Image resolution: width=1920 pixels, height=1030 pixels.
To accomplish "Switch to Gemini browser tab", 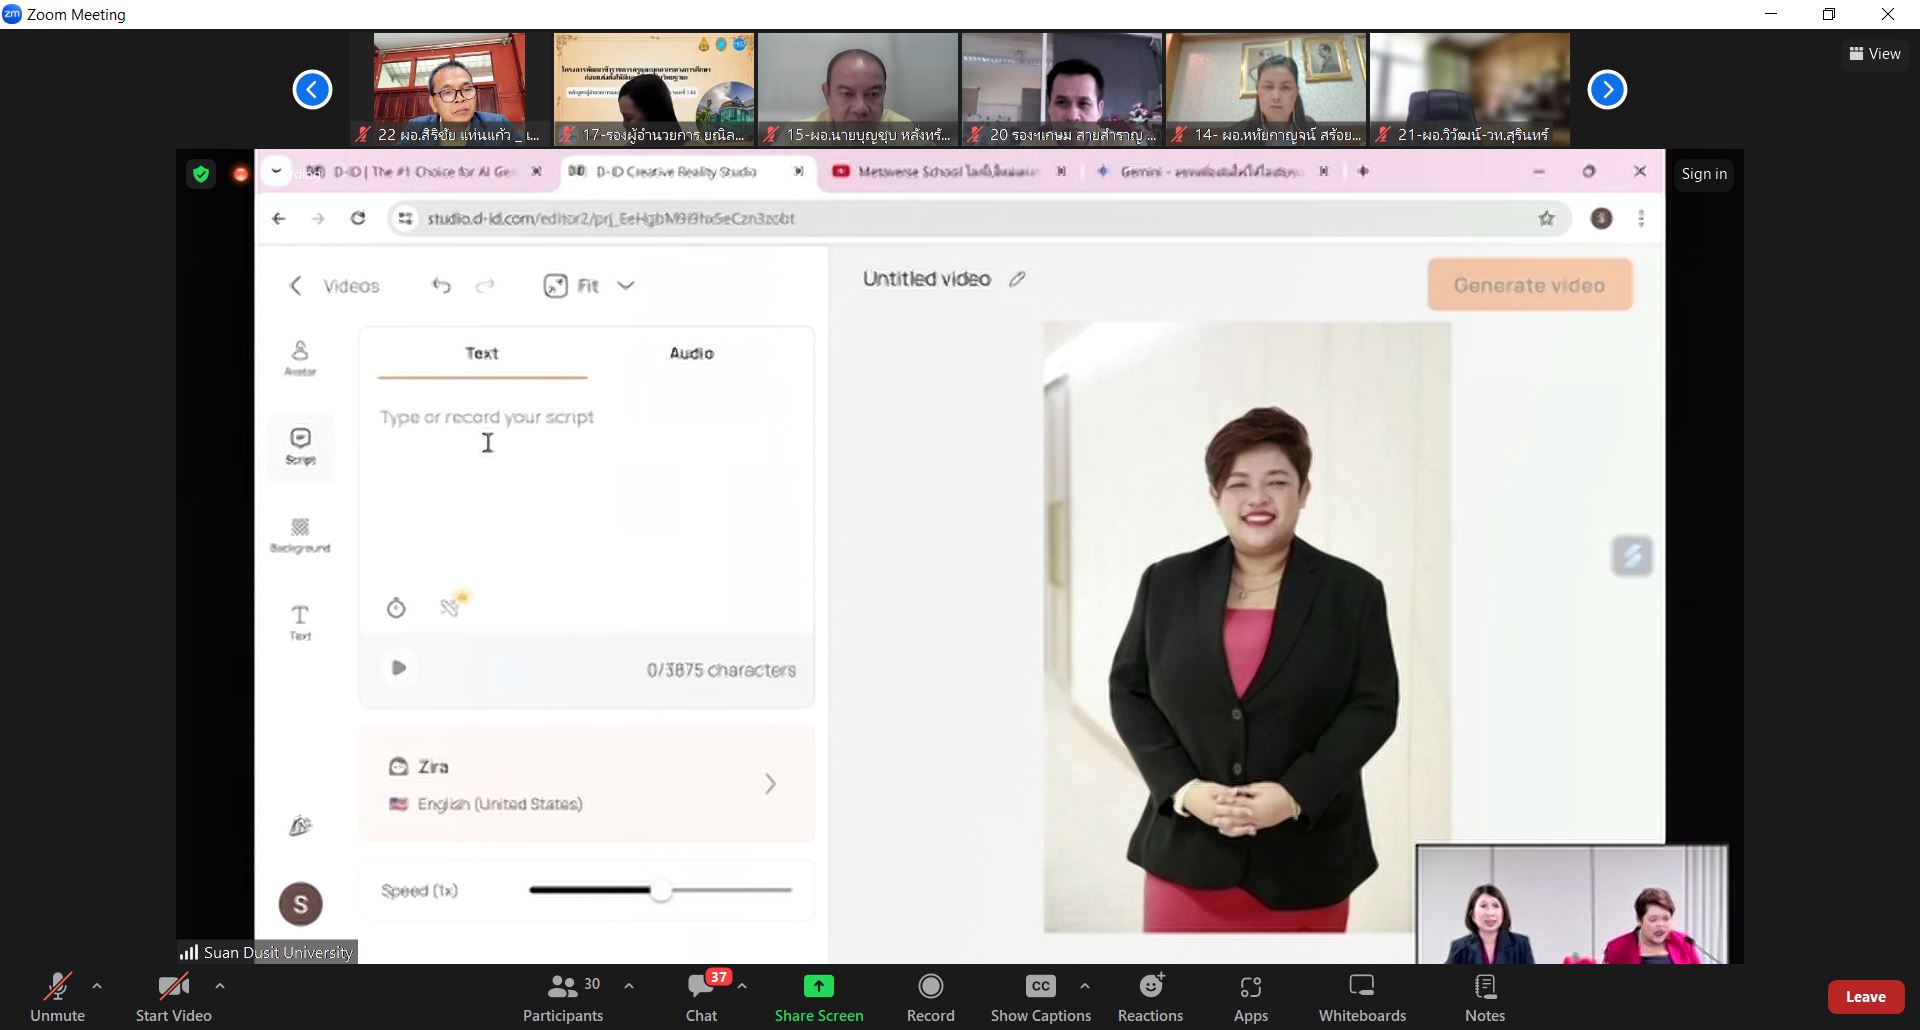I will [x=1212, y=172].
